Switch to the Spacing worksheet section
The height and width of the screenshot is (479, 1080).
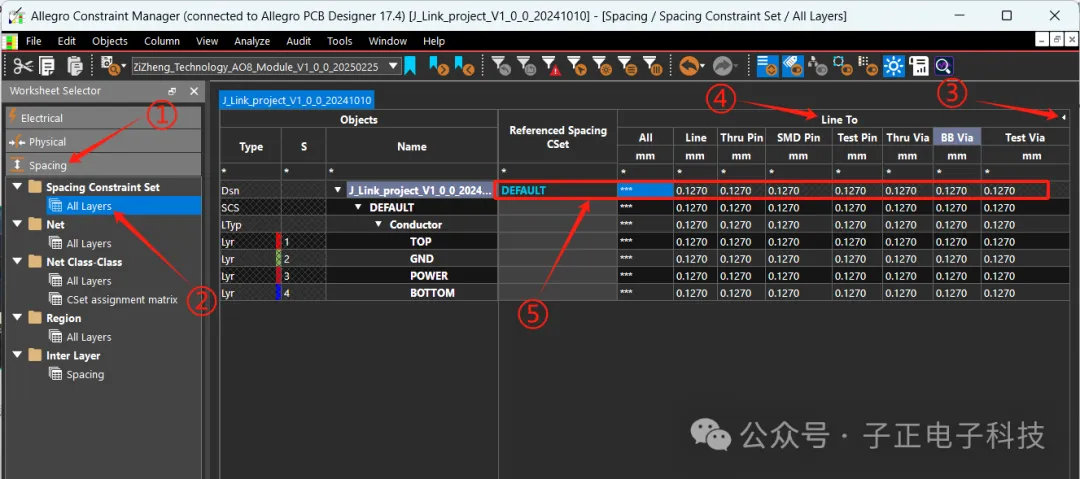point(103,165)
